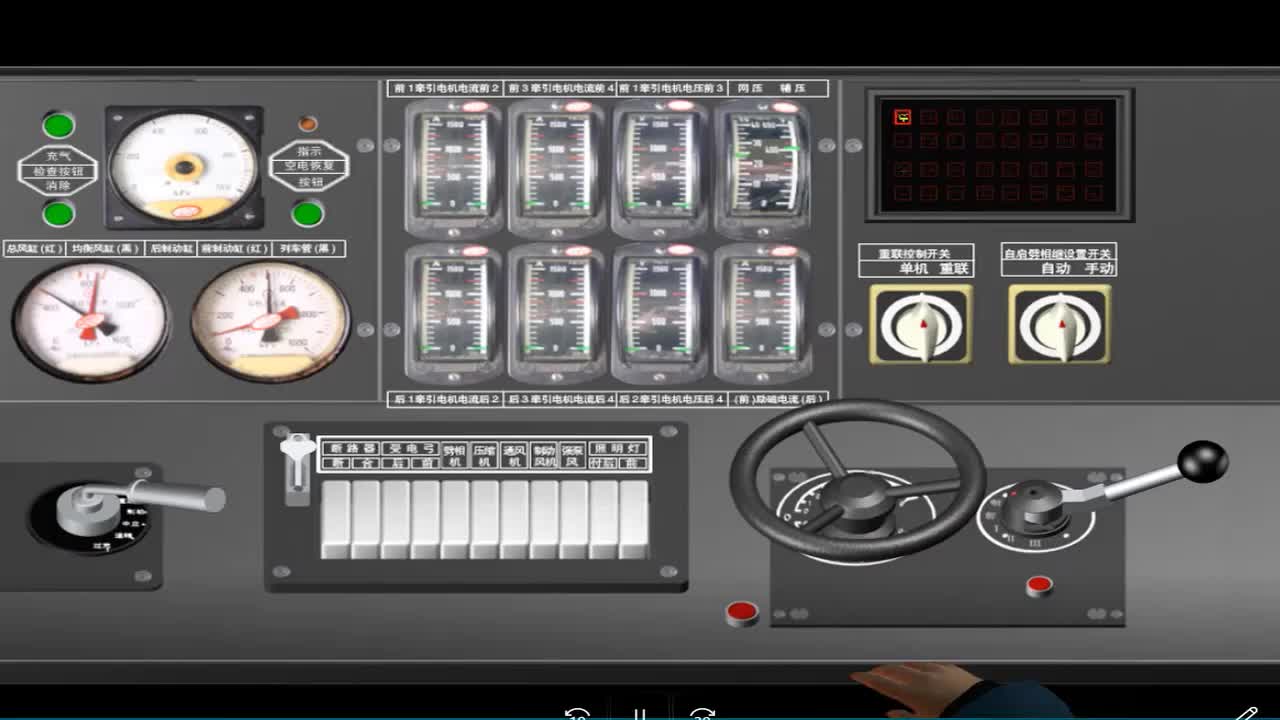Flip the 照明灯 前 light key switch
The image size is (1280, 720).
(634, 519)
